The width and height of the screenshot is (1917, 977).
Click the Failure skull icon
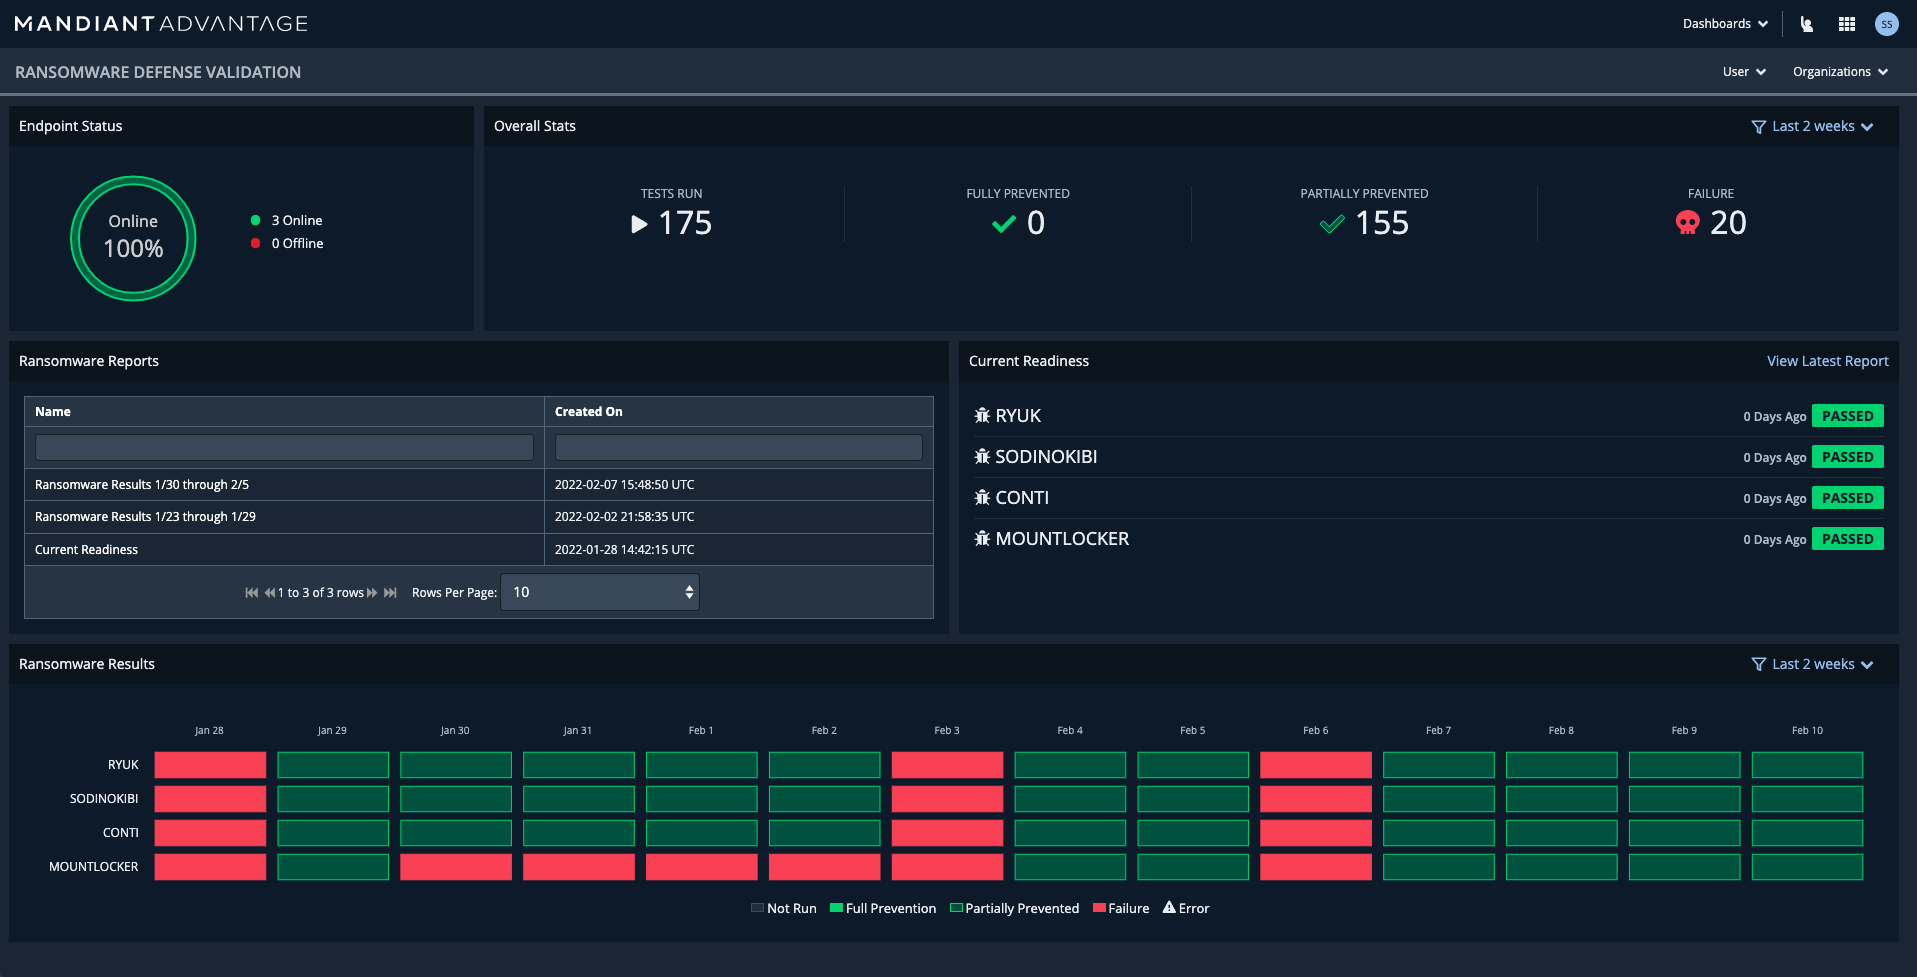pyautogui.click(x=1687, y=223)
